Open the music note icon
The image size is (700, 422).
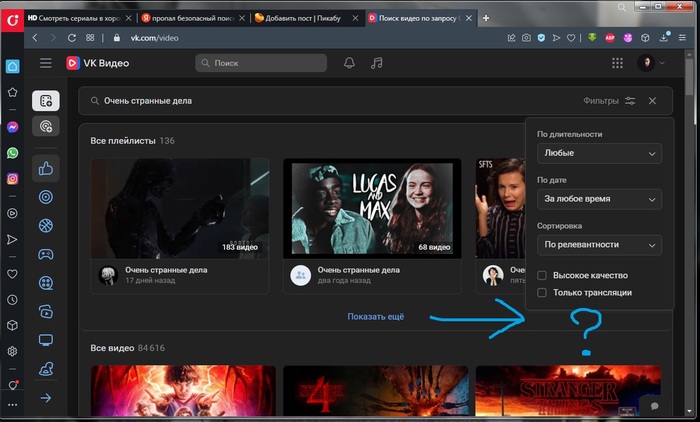coord(376,63)
